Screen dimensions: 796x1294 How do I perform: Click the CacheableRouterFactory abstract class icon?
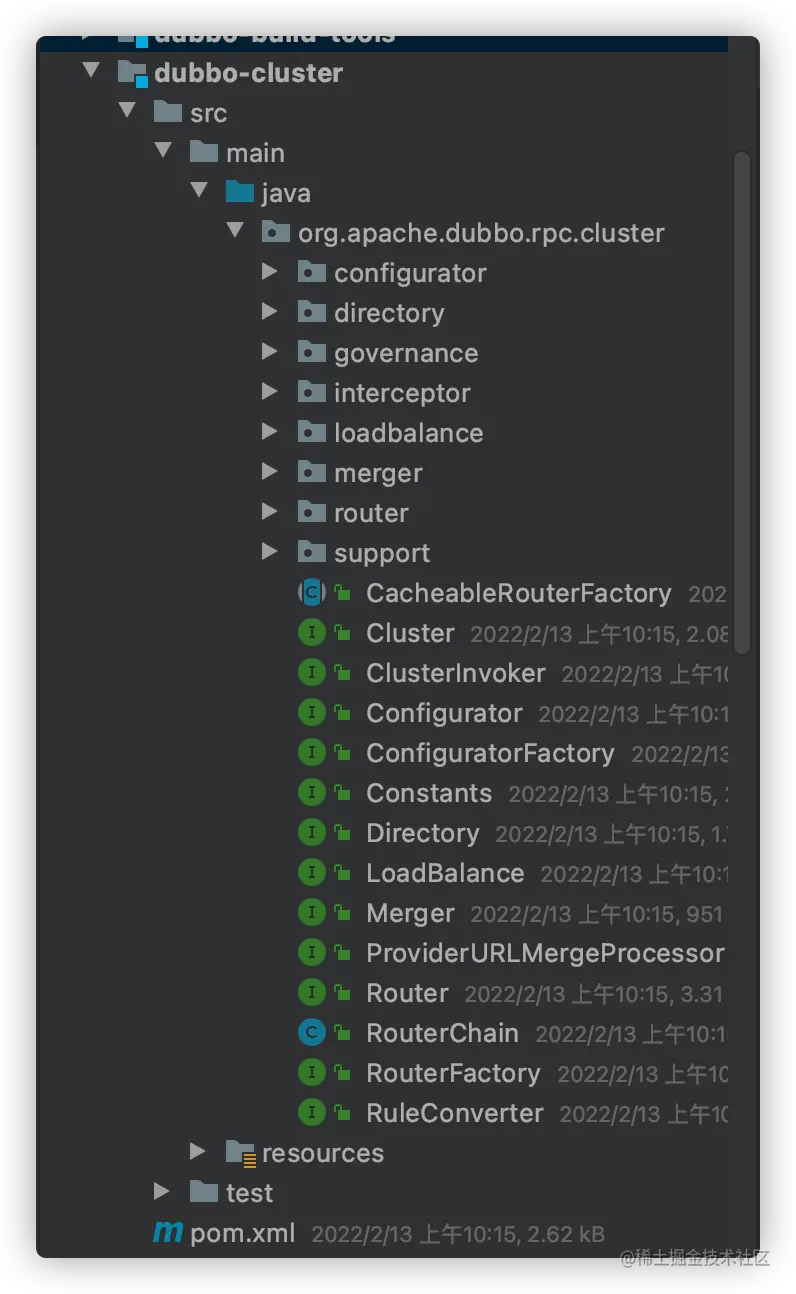coord(312,593)
